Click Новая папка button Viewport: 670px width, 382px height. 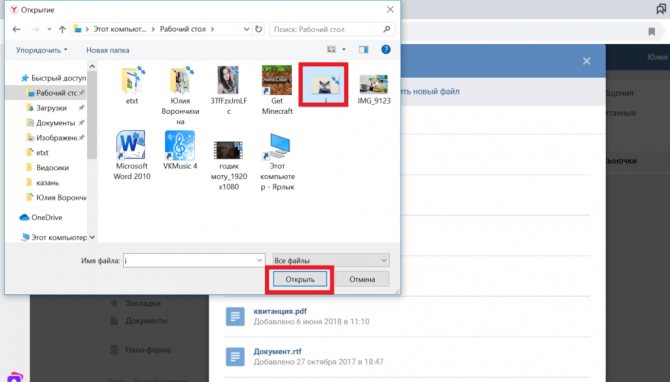pyautogui.click(x=108, y=50)
